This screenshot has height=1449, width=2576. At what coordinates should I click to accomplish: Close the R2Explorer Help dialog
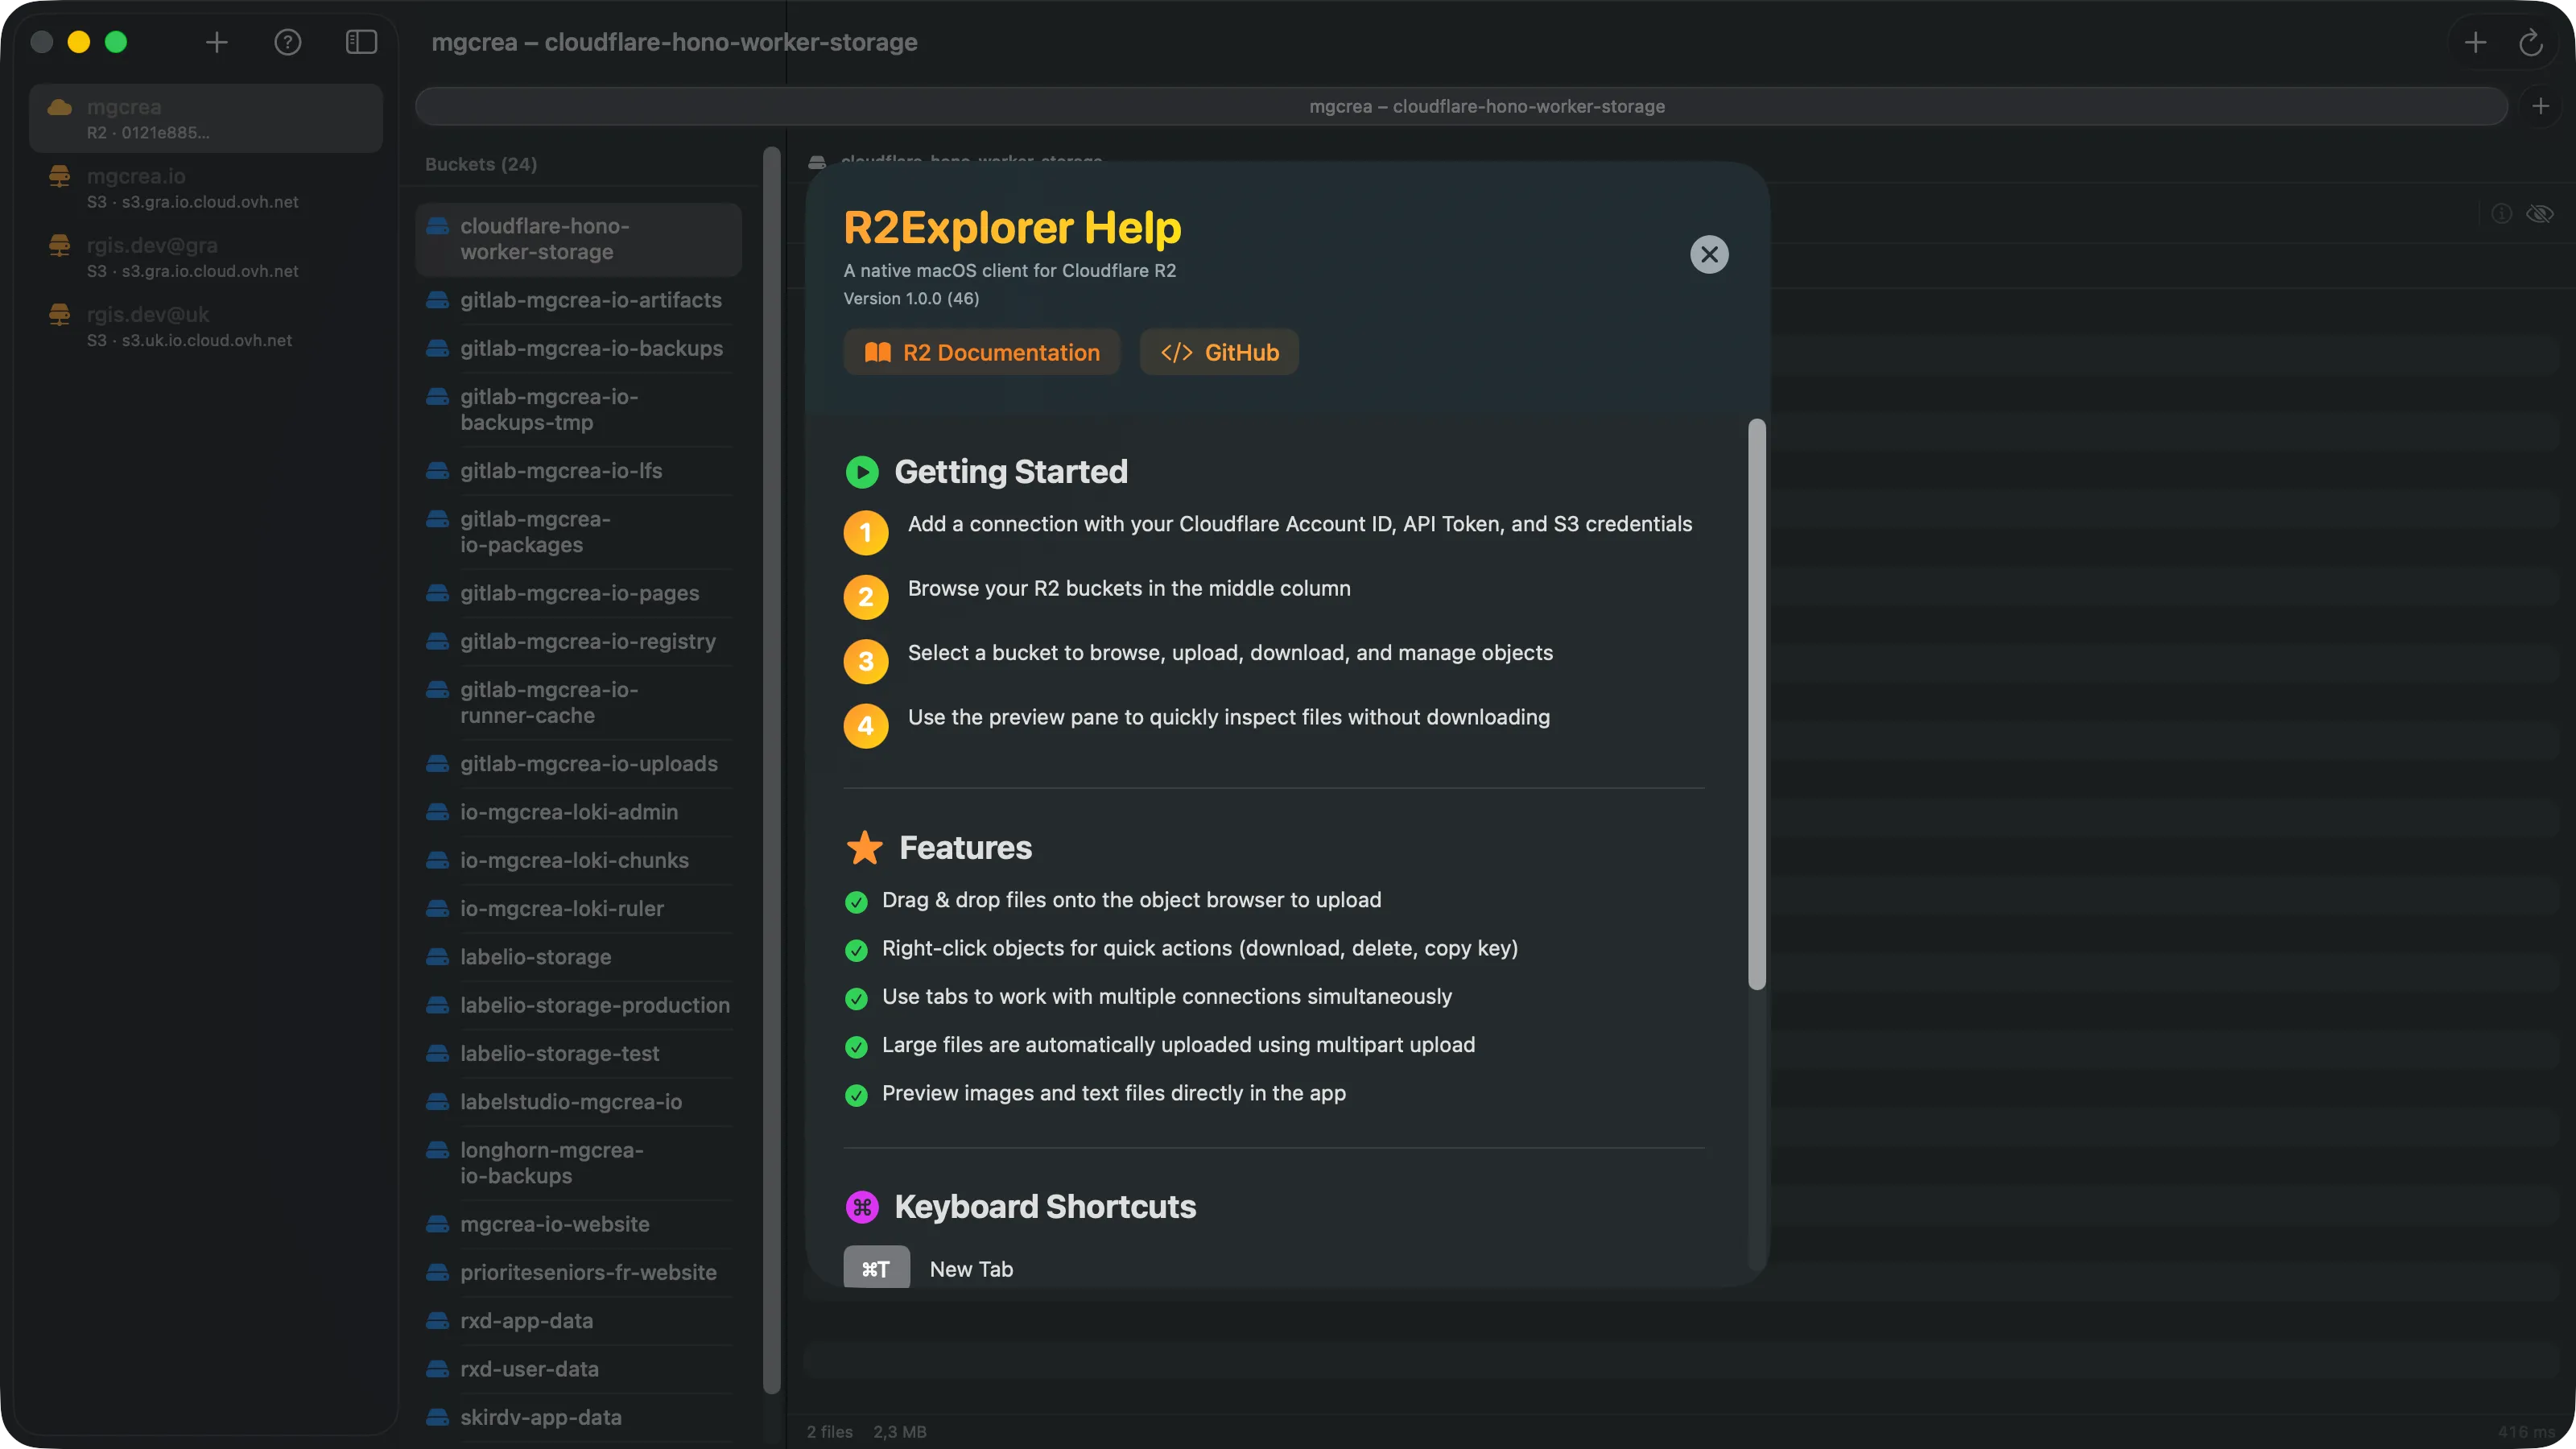coord(1709,254)
